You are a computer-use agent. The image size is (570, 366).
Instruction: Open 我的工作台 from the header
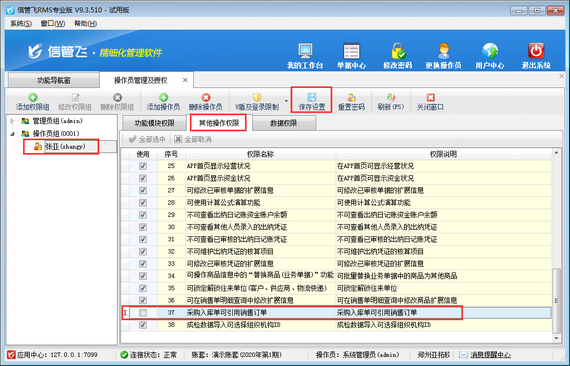click(x=305, y=56)
